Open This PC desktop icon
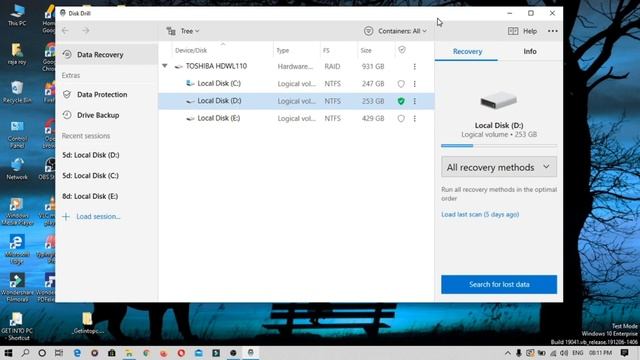This screenshot has width=640, height=360. (17, 16)
